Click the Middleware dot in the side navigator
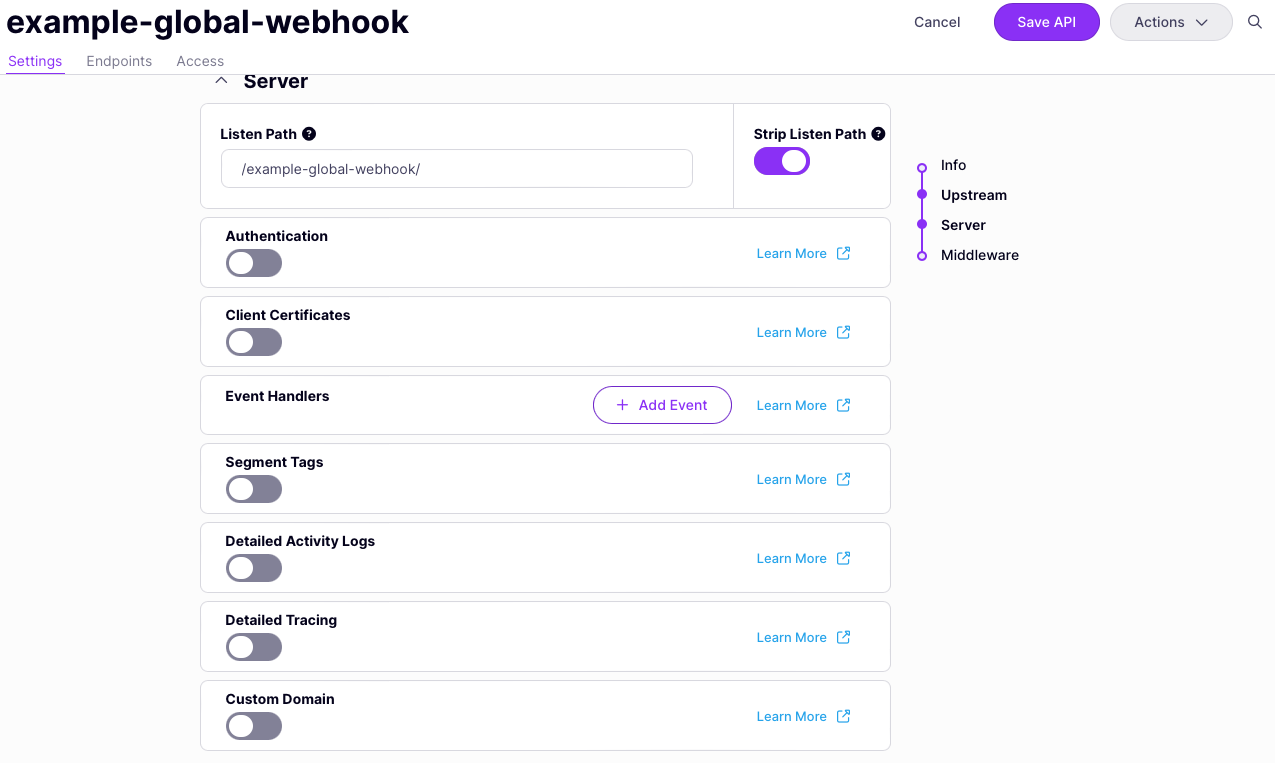Screen dimensions: 1275x763 921,255
